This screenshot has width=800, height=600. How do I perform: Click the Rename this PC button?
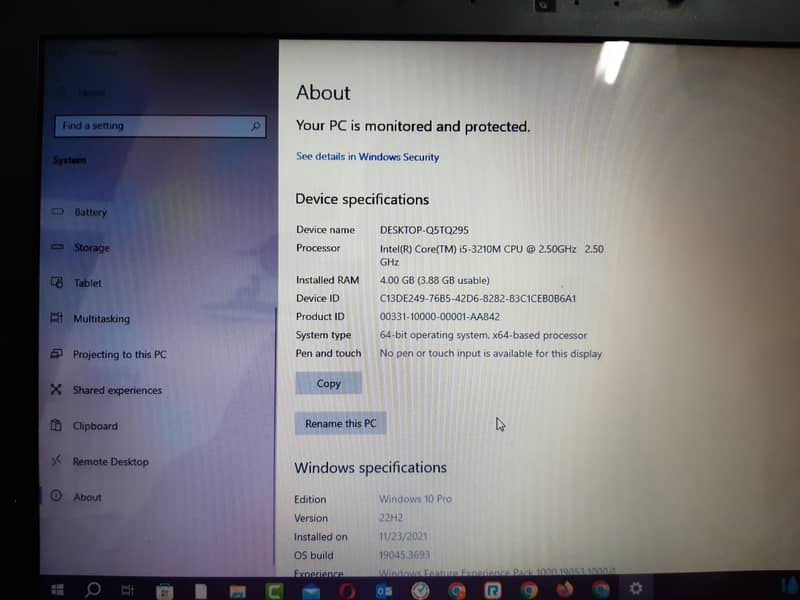click(340, 423)
